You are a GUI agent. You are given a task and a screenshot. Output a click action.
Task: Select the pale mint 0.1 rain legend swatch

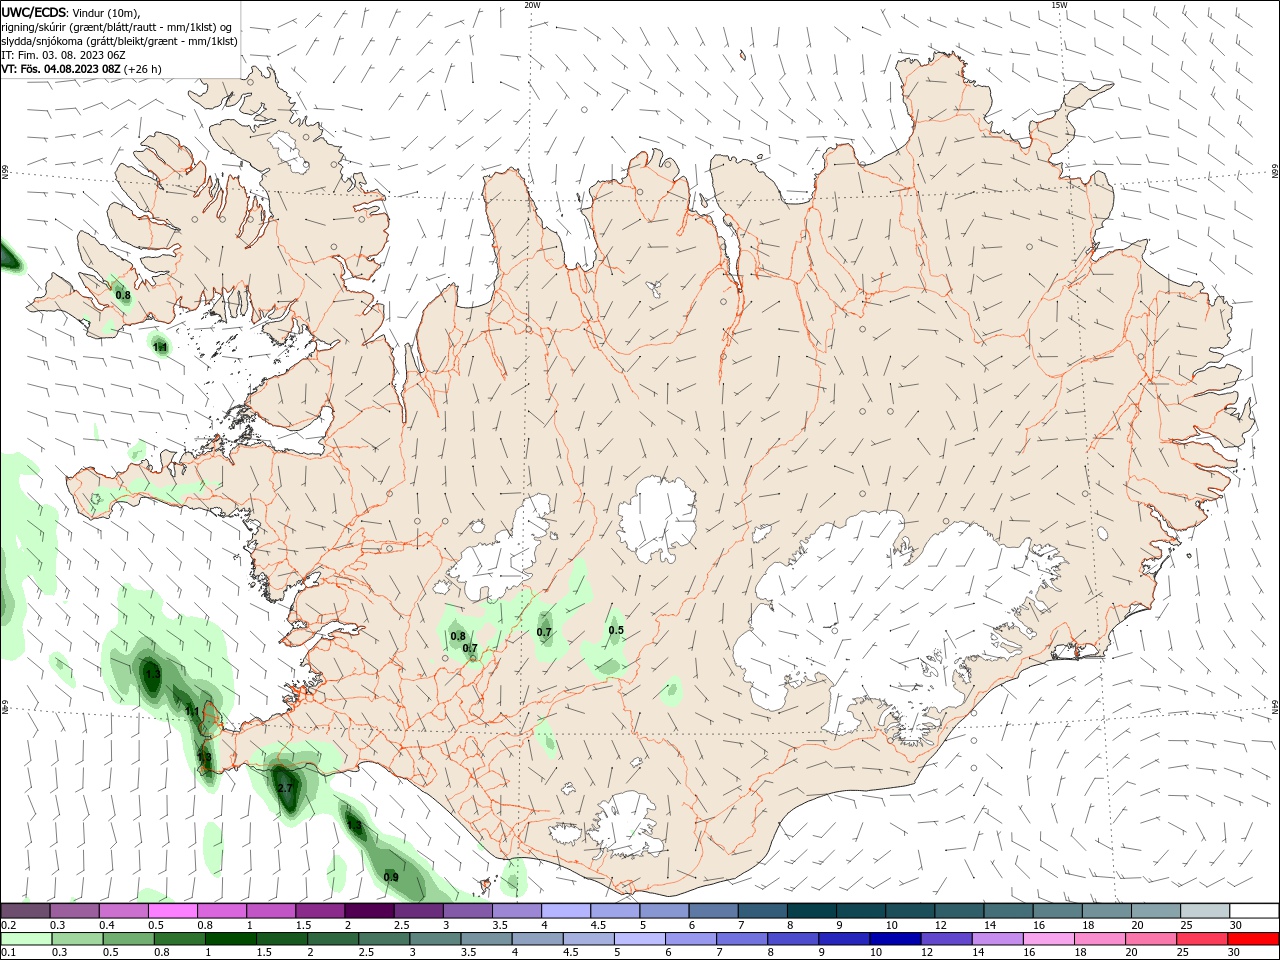[x=25, y=939]
